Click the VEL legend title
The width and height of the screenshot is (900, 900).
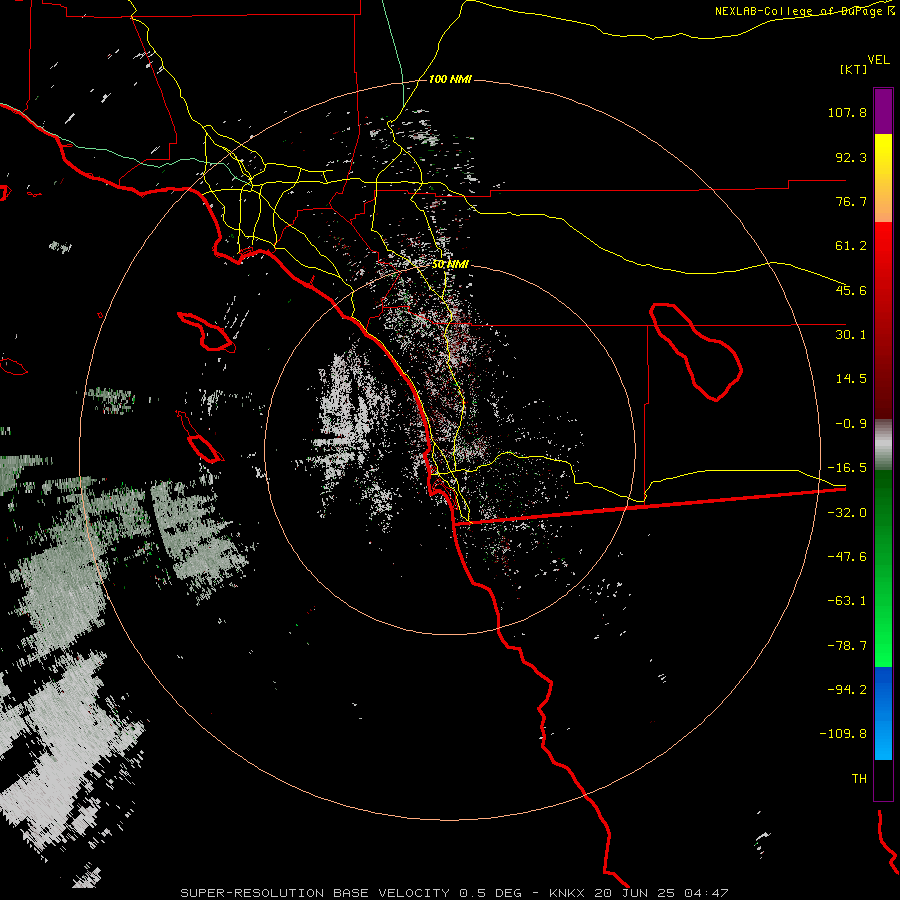pos(878,60)
